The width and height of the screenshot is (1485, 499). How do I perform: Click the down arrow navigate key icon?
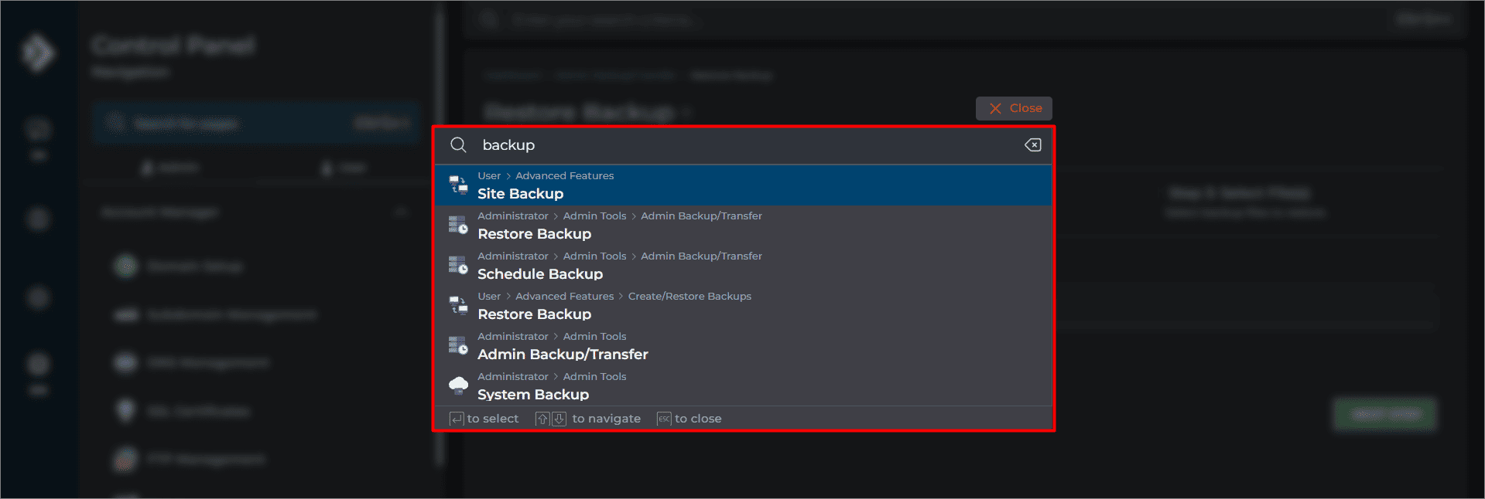pos(559,419)
